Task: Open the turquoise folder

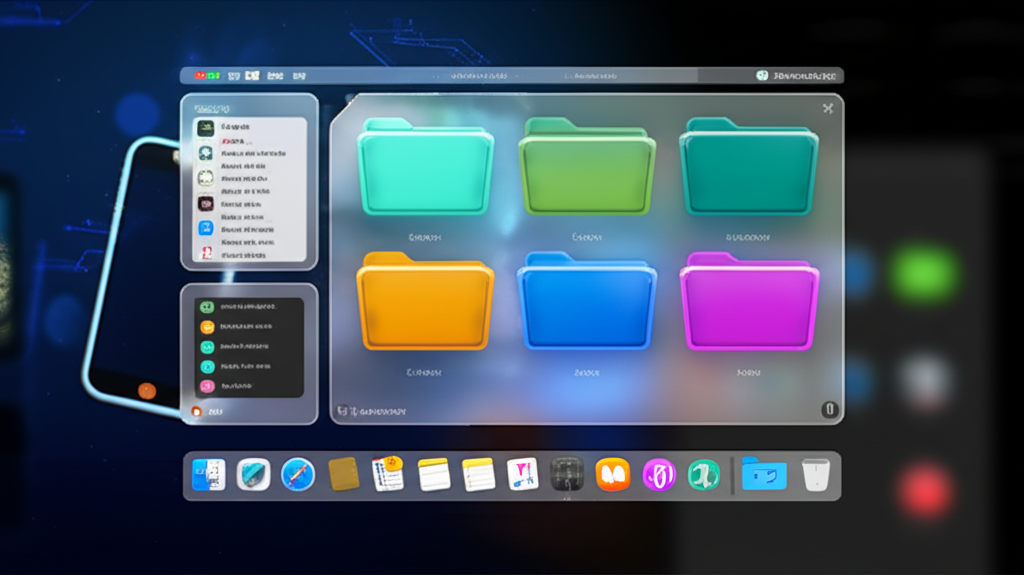Action: pyautogui.click(x=425, y=167)
